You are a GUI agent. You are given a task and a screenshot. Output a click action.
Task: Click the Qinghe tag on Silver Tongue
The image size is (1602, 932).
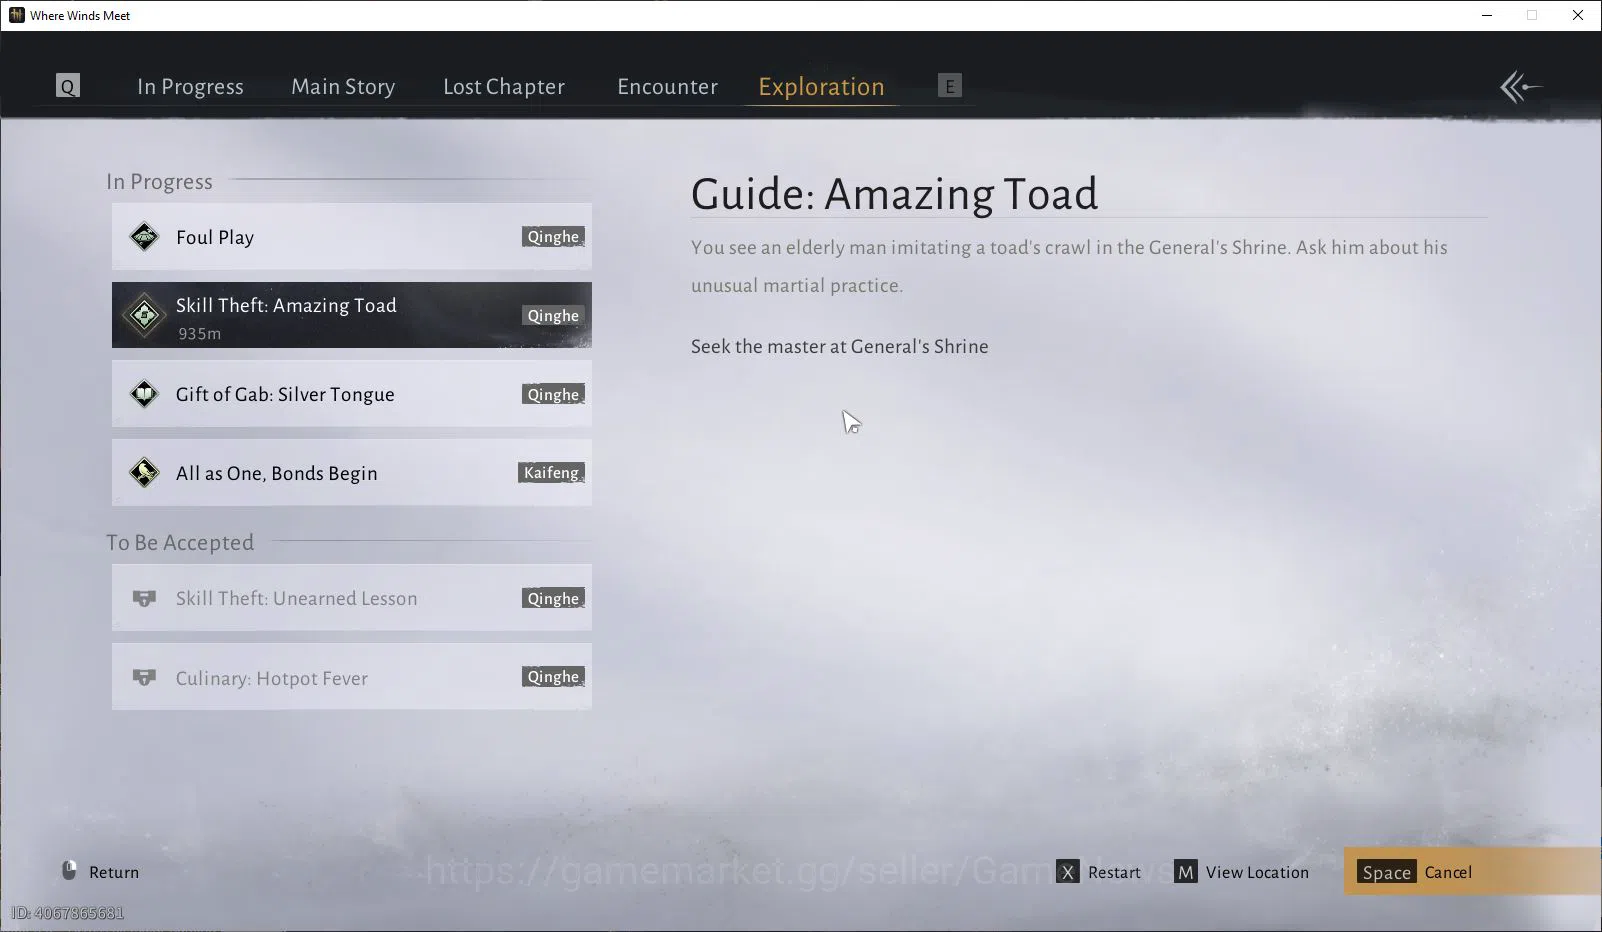(x=553, y=395)
